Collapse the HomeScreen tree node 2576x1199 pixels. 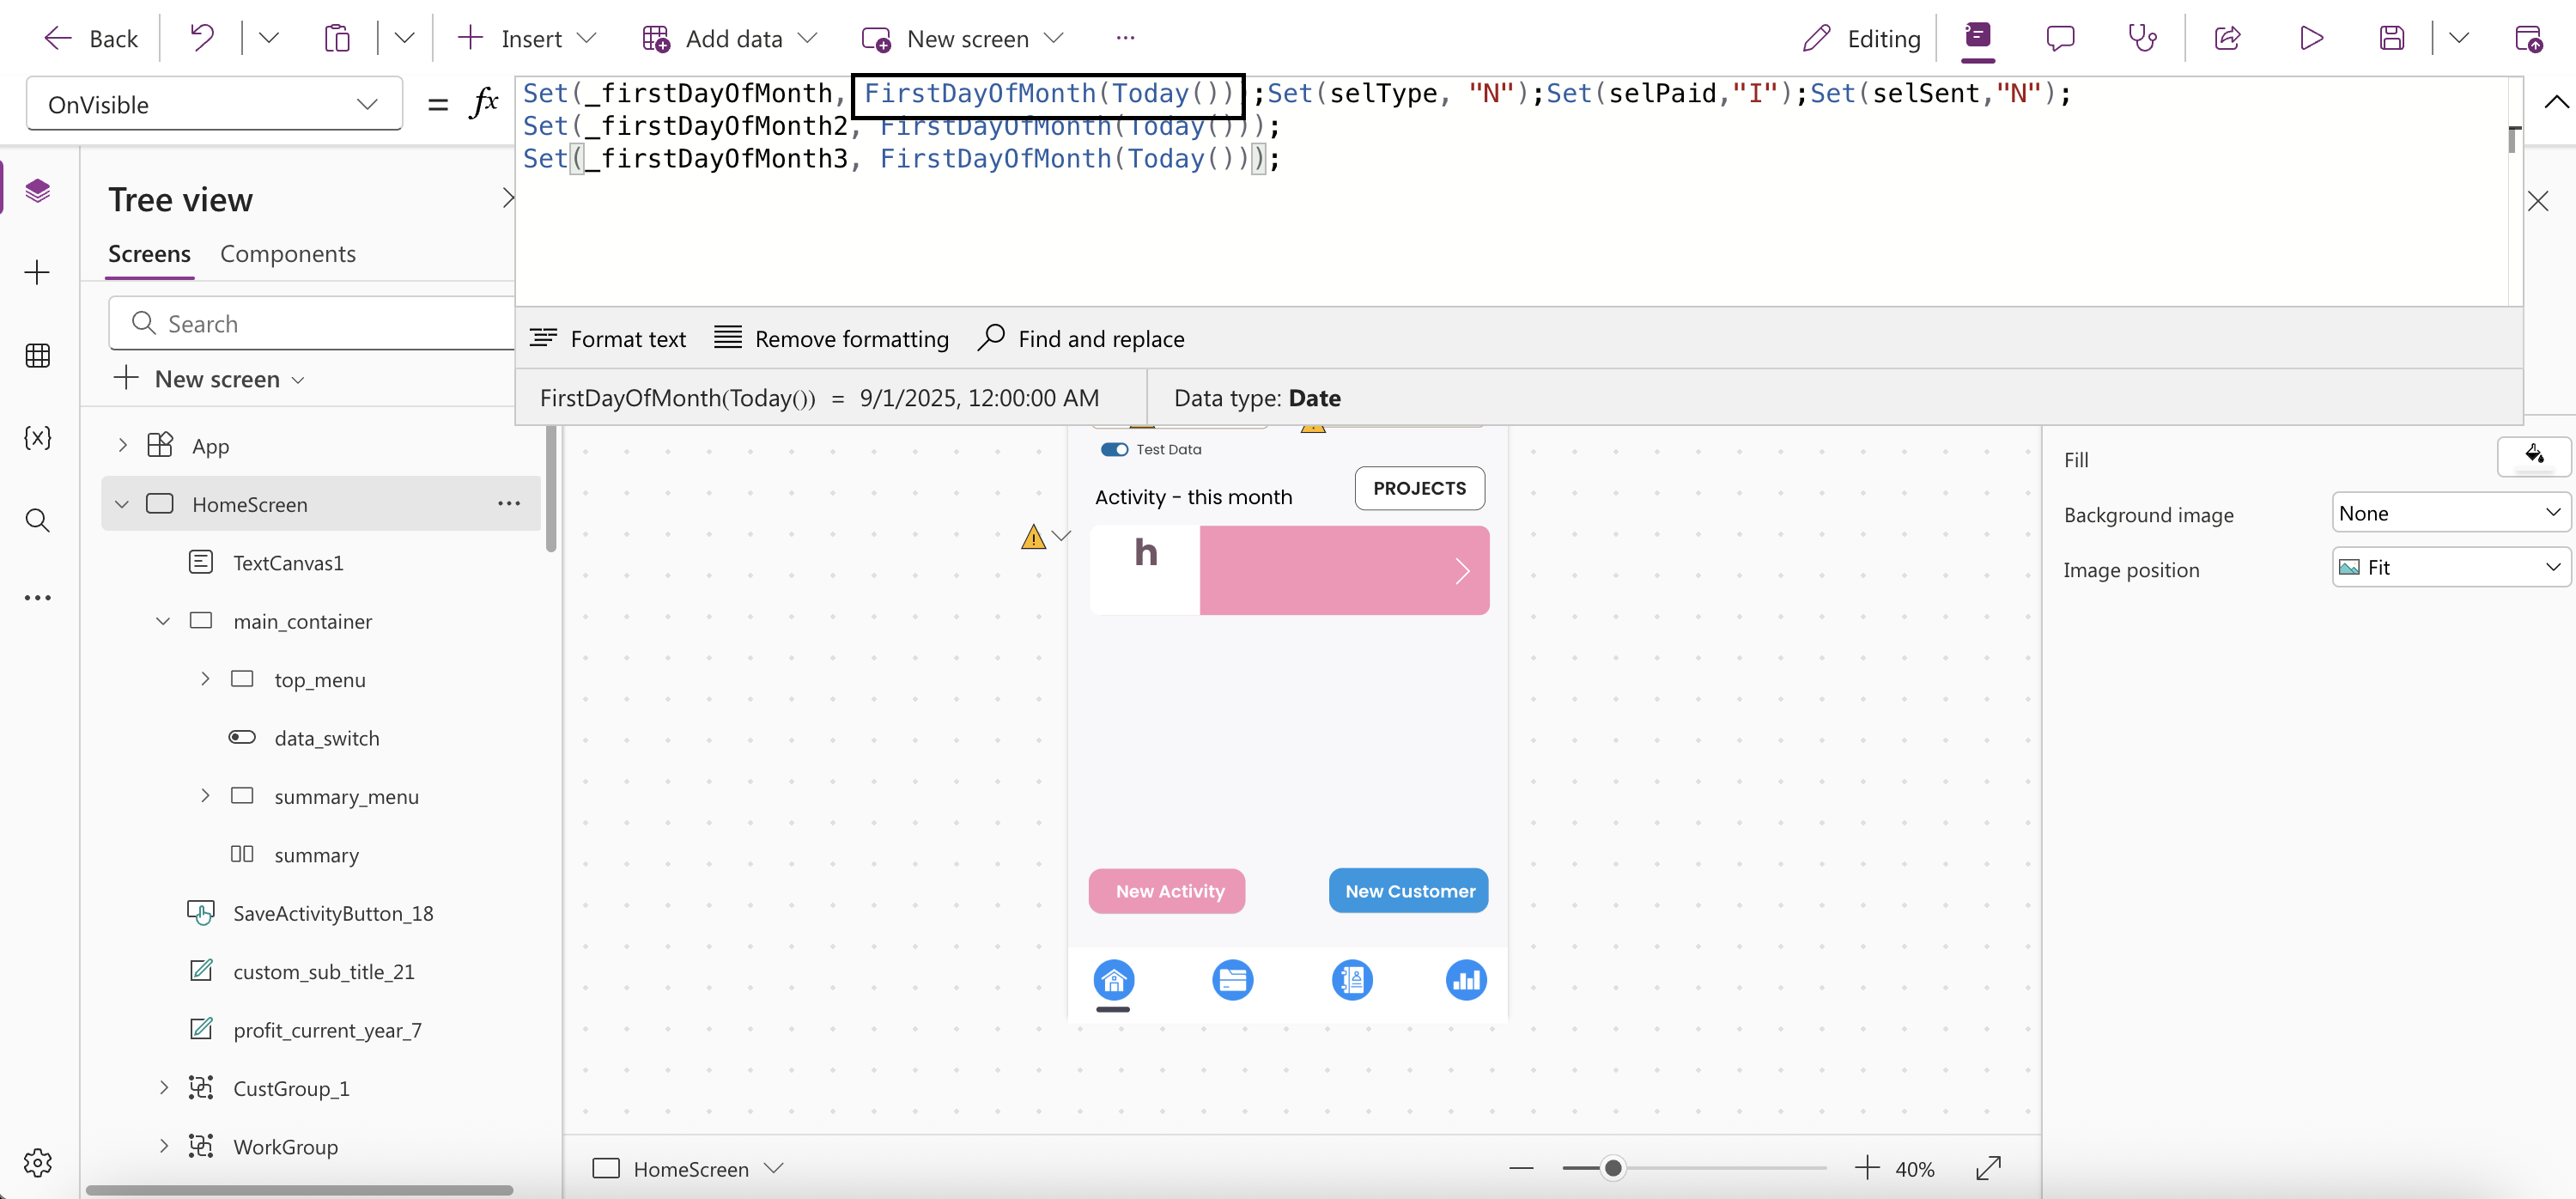click(121, 504)
